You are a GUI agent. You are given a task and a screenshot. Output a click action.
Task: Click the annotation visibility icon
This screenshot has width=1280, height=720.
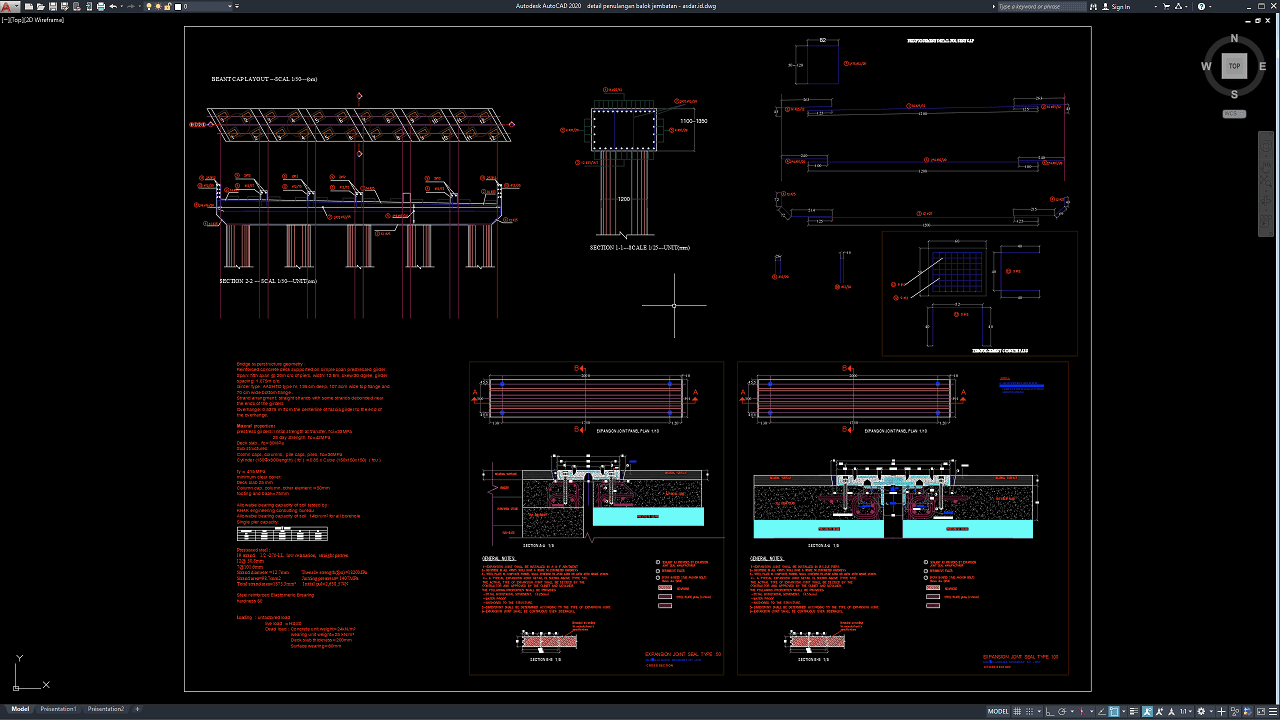1147,712
